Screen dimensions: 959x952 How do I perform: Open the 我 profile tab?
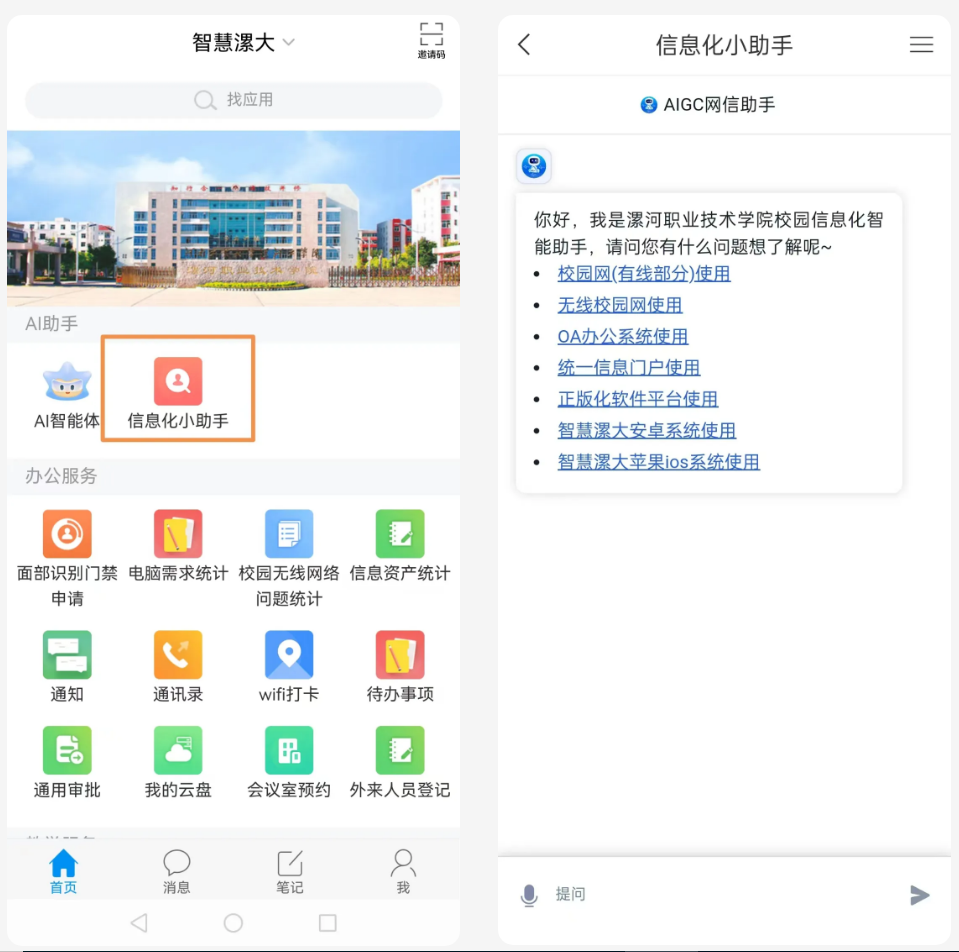tap(403, 871)
